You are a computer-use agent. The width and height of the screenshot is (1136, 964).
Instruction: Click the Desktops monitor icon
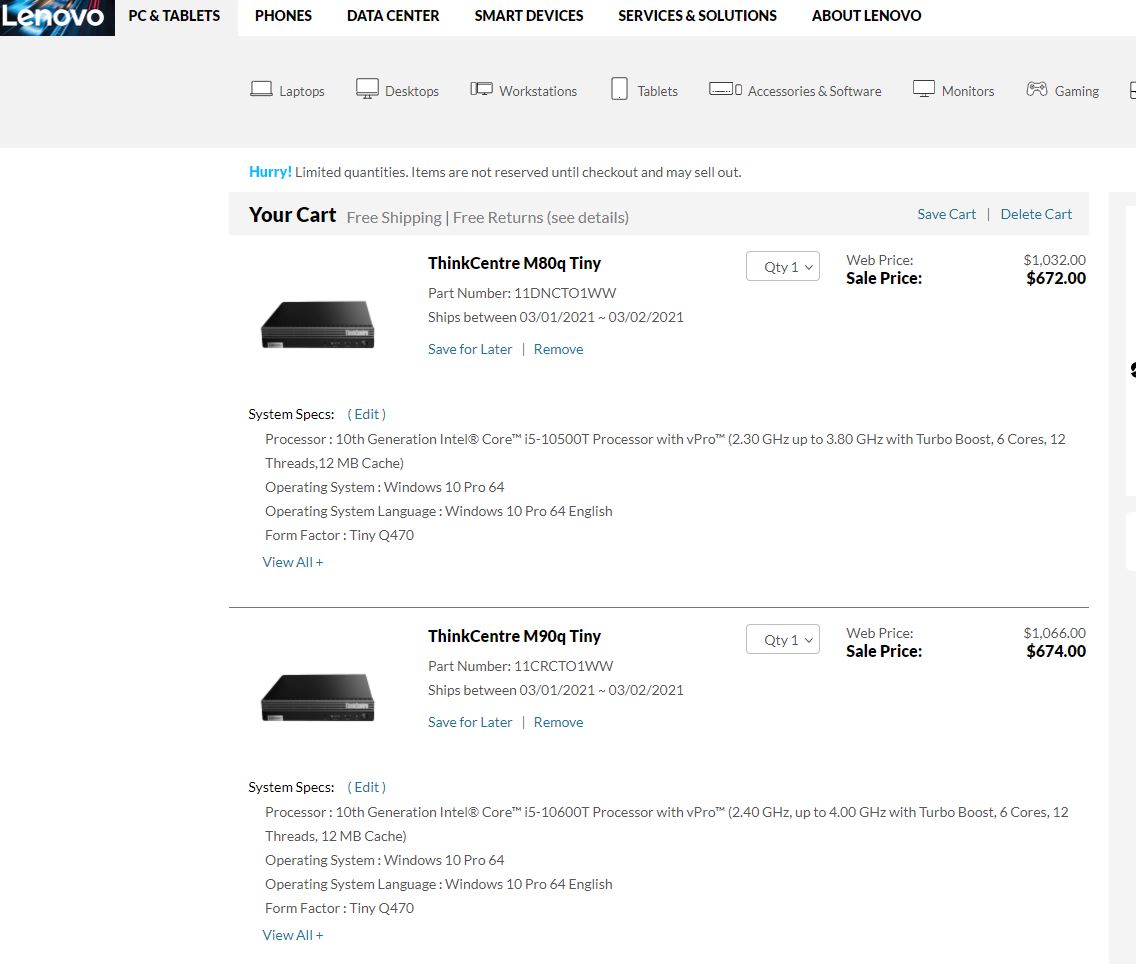[x=367, y=89]
